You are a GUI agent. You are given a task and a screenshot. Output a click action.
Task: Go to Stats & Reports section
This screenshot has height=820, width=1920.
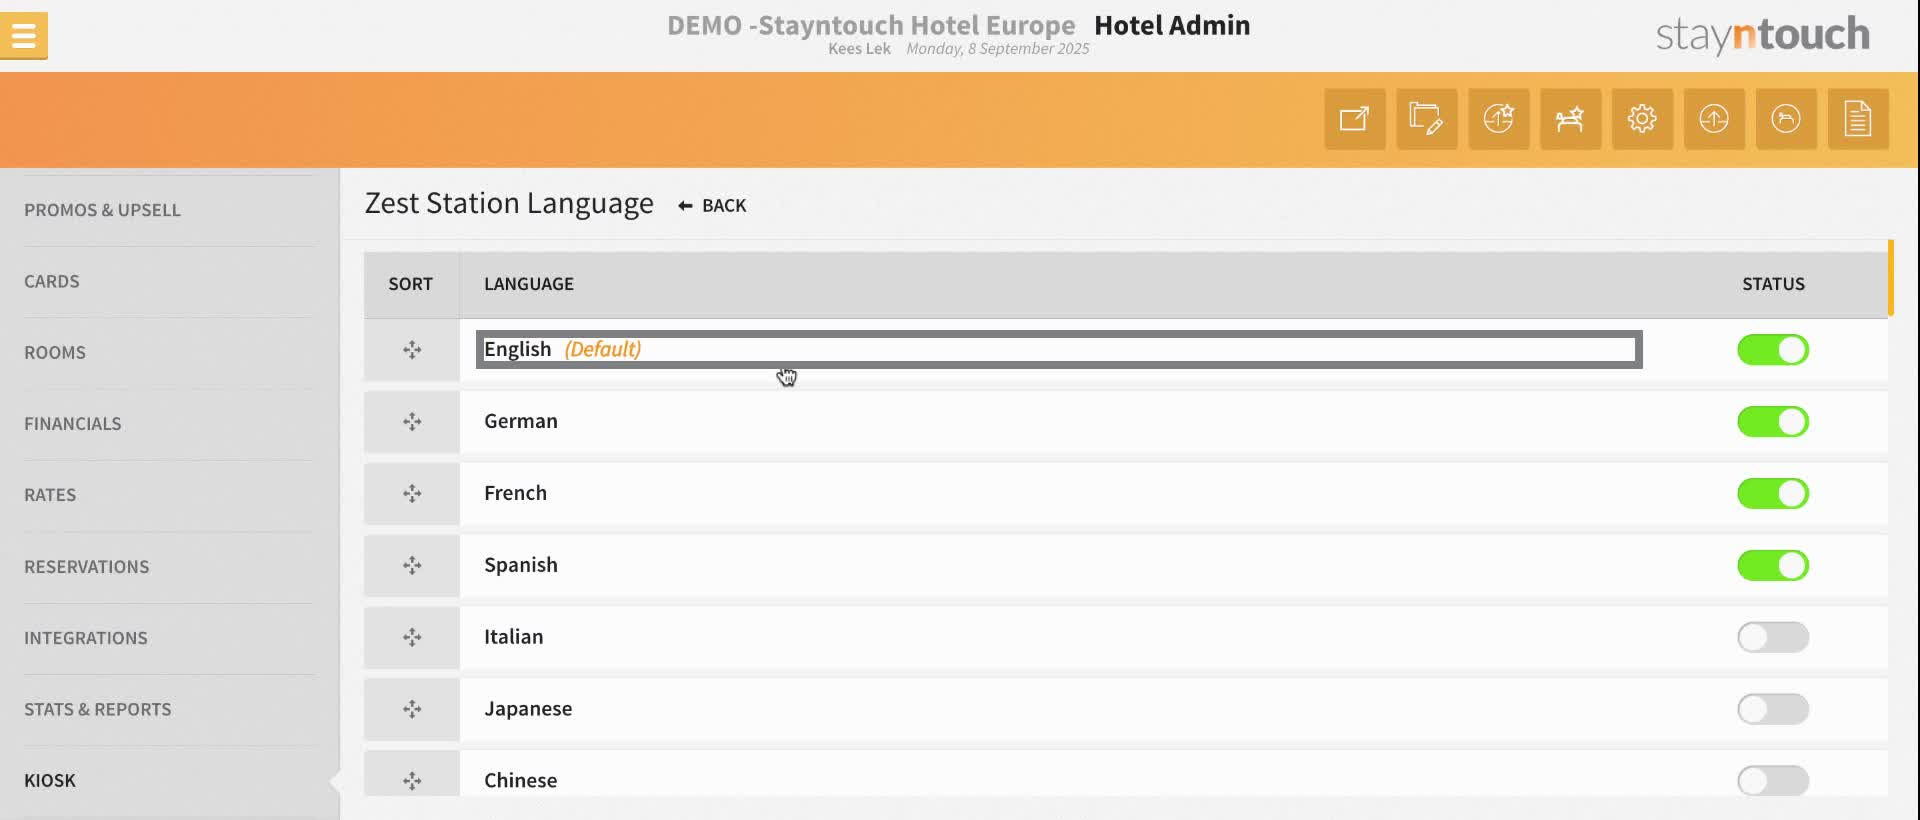coord(98,710)
